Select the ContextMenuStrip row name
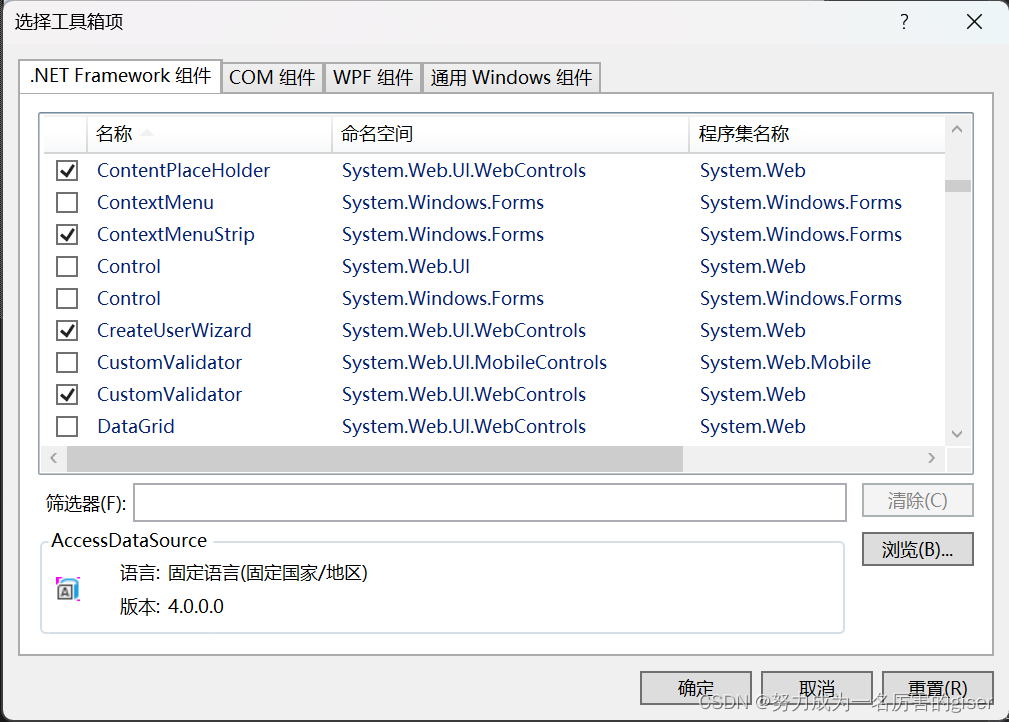 pyautogui.click(x=176, y=234)
